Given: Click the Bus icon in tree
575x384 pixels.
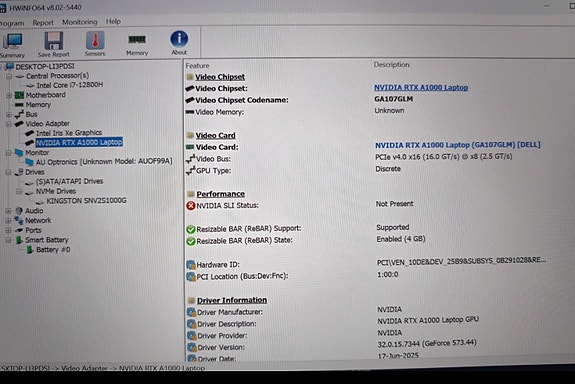Looking at the screenshot, I should pyautogui.click(x=19, y=114).
